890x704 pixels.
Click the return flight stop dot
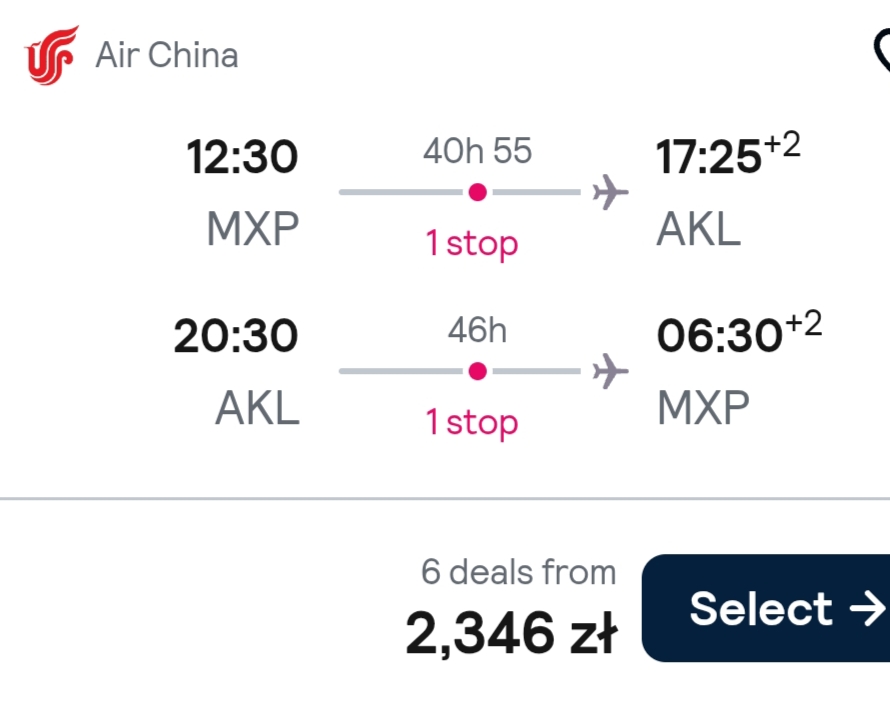477,371
